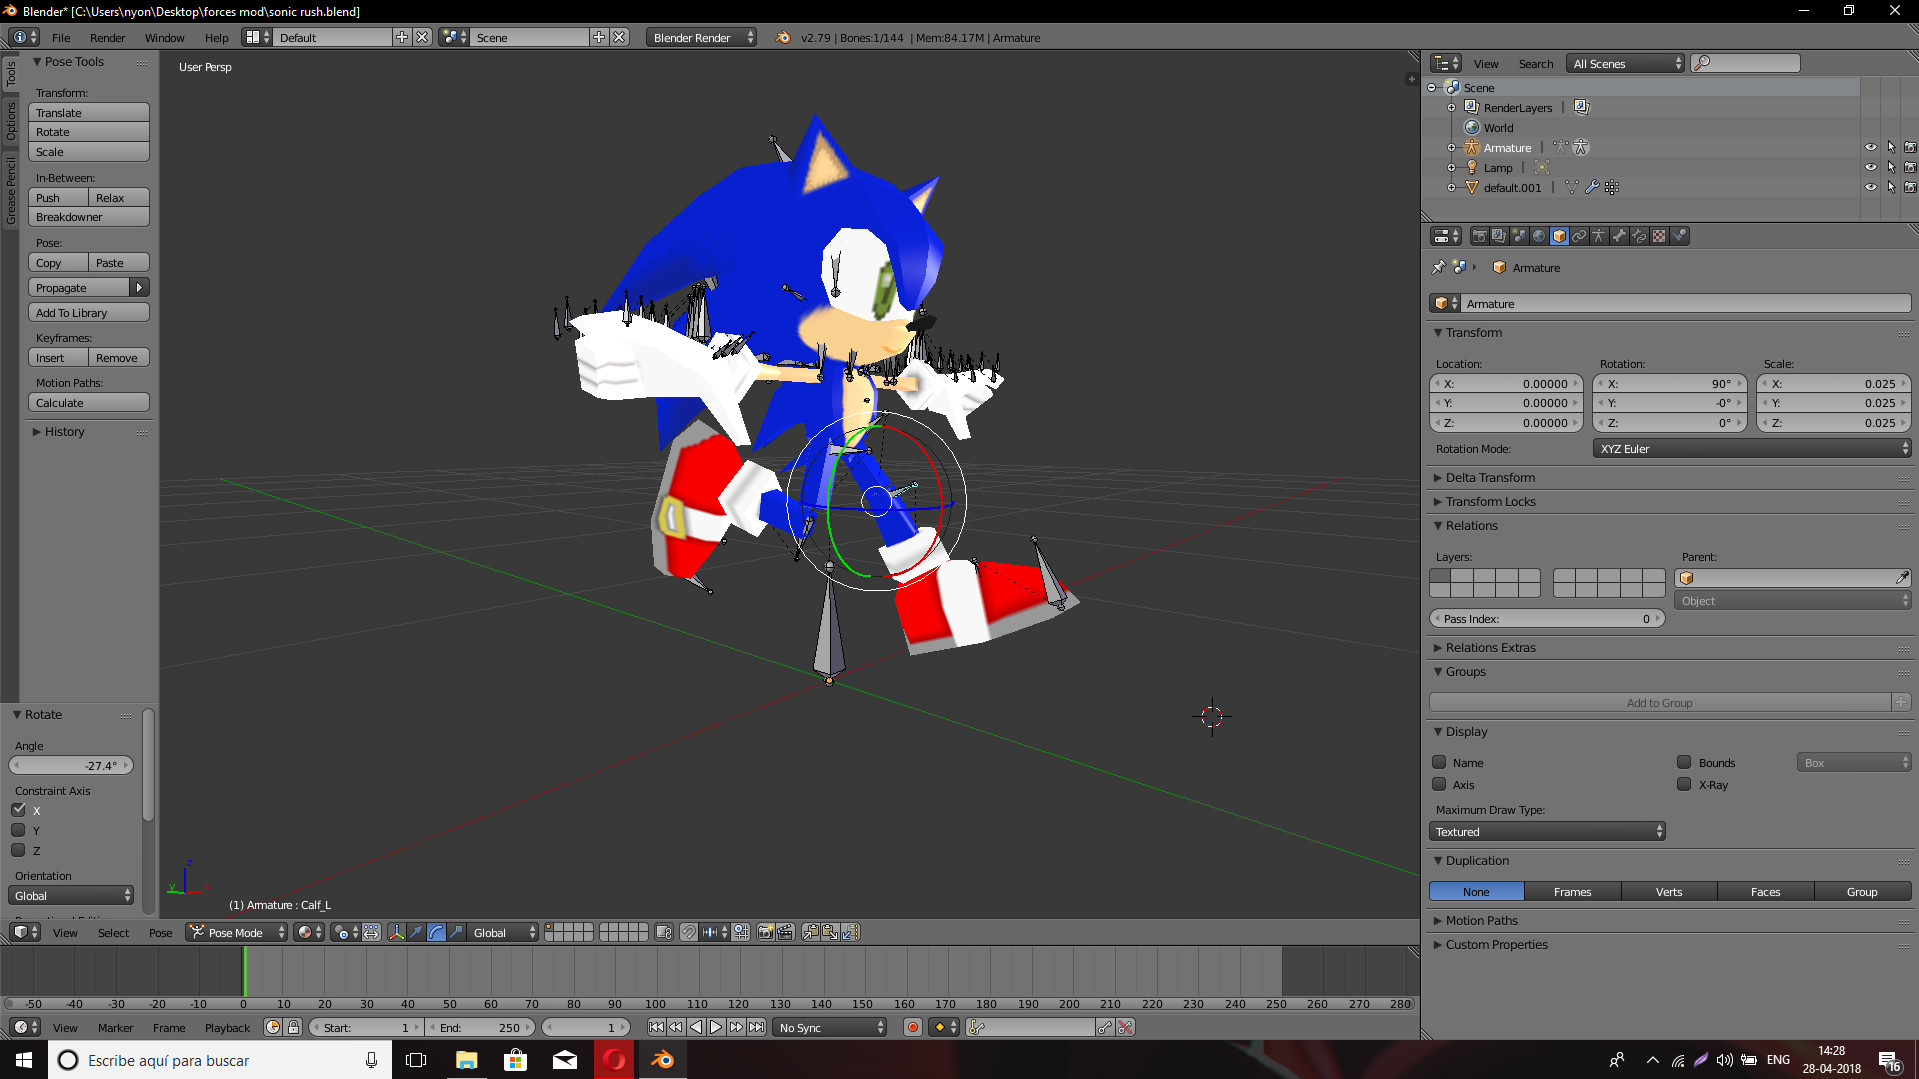Image resolution: width=1919 pixels, height=1079 pixels.
Task: Open the Help menu
Action: [x=216, y=37]
